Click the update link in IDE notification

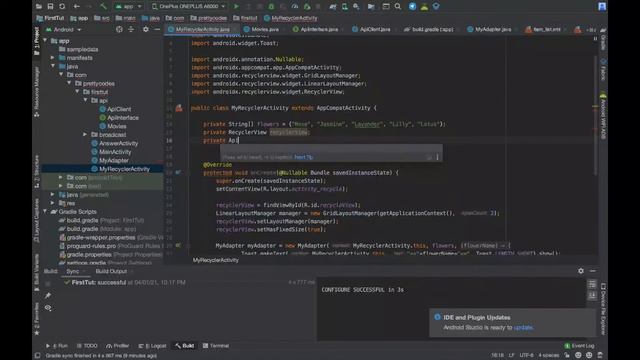point(523,327)
